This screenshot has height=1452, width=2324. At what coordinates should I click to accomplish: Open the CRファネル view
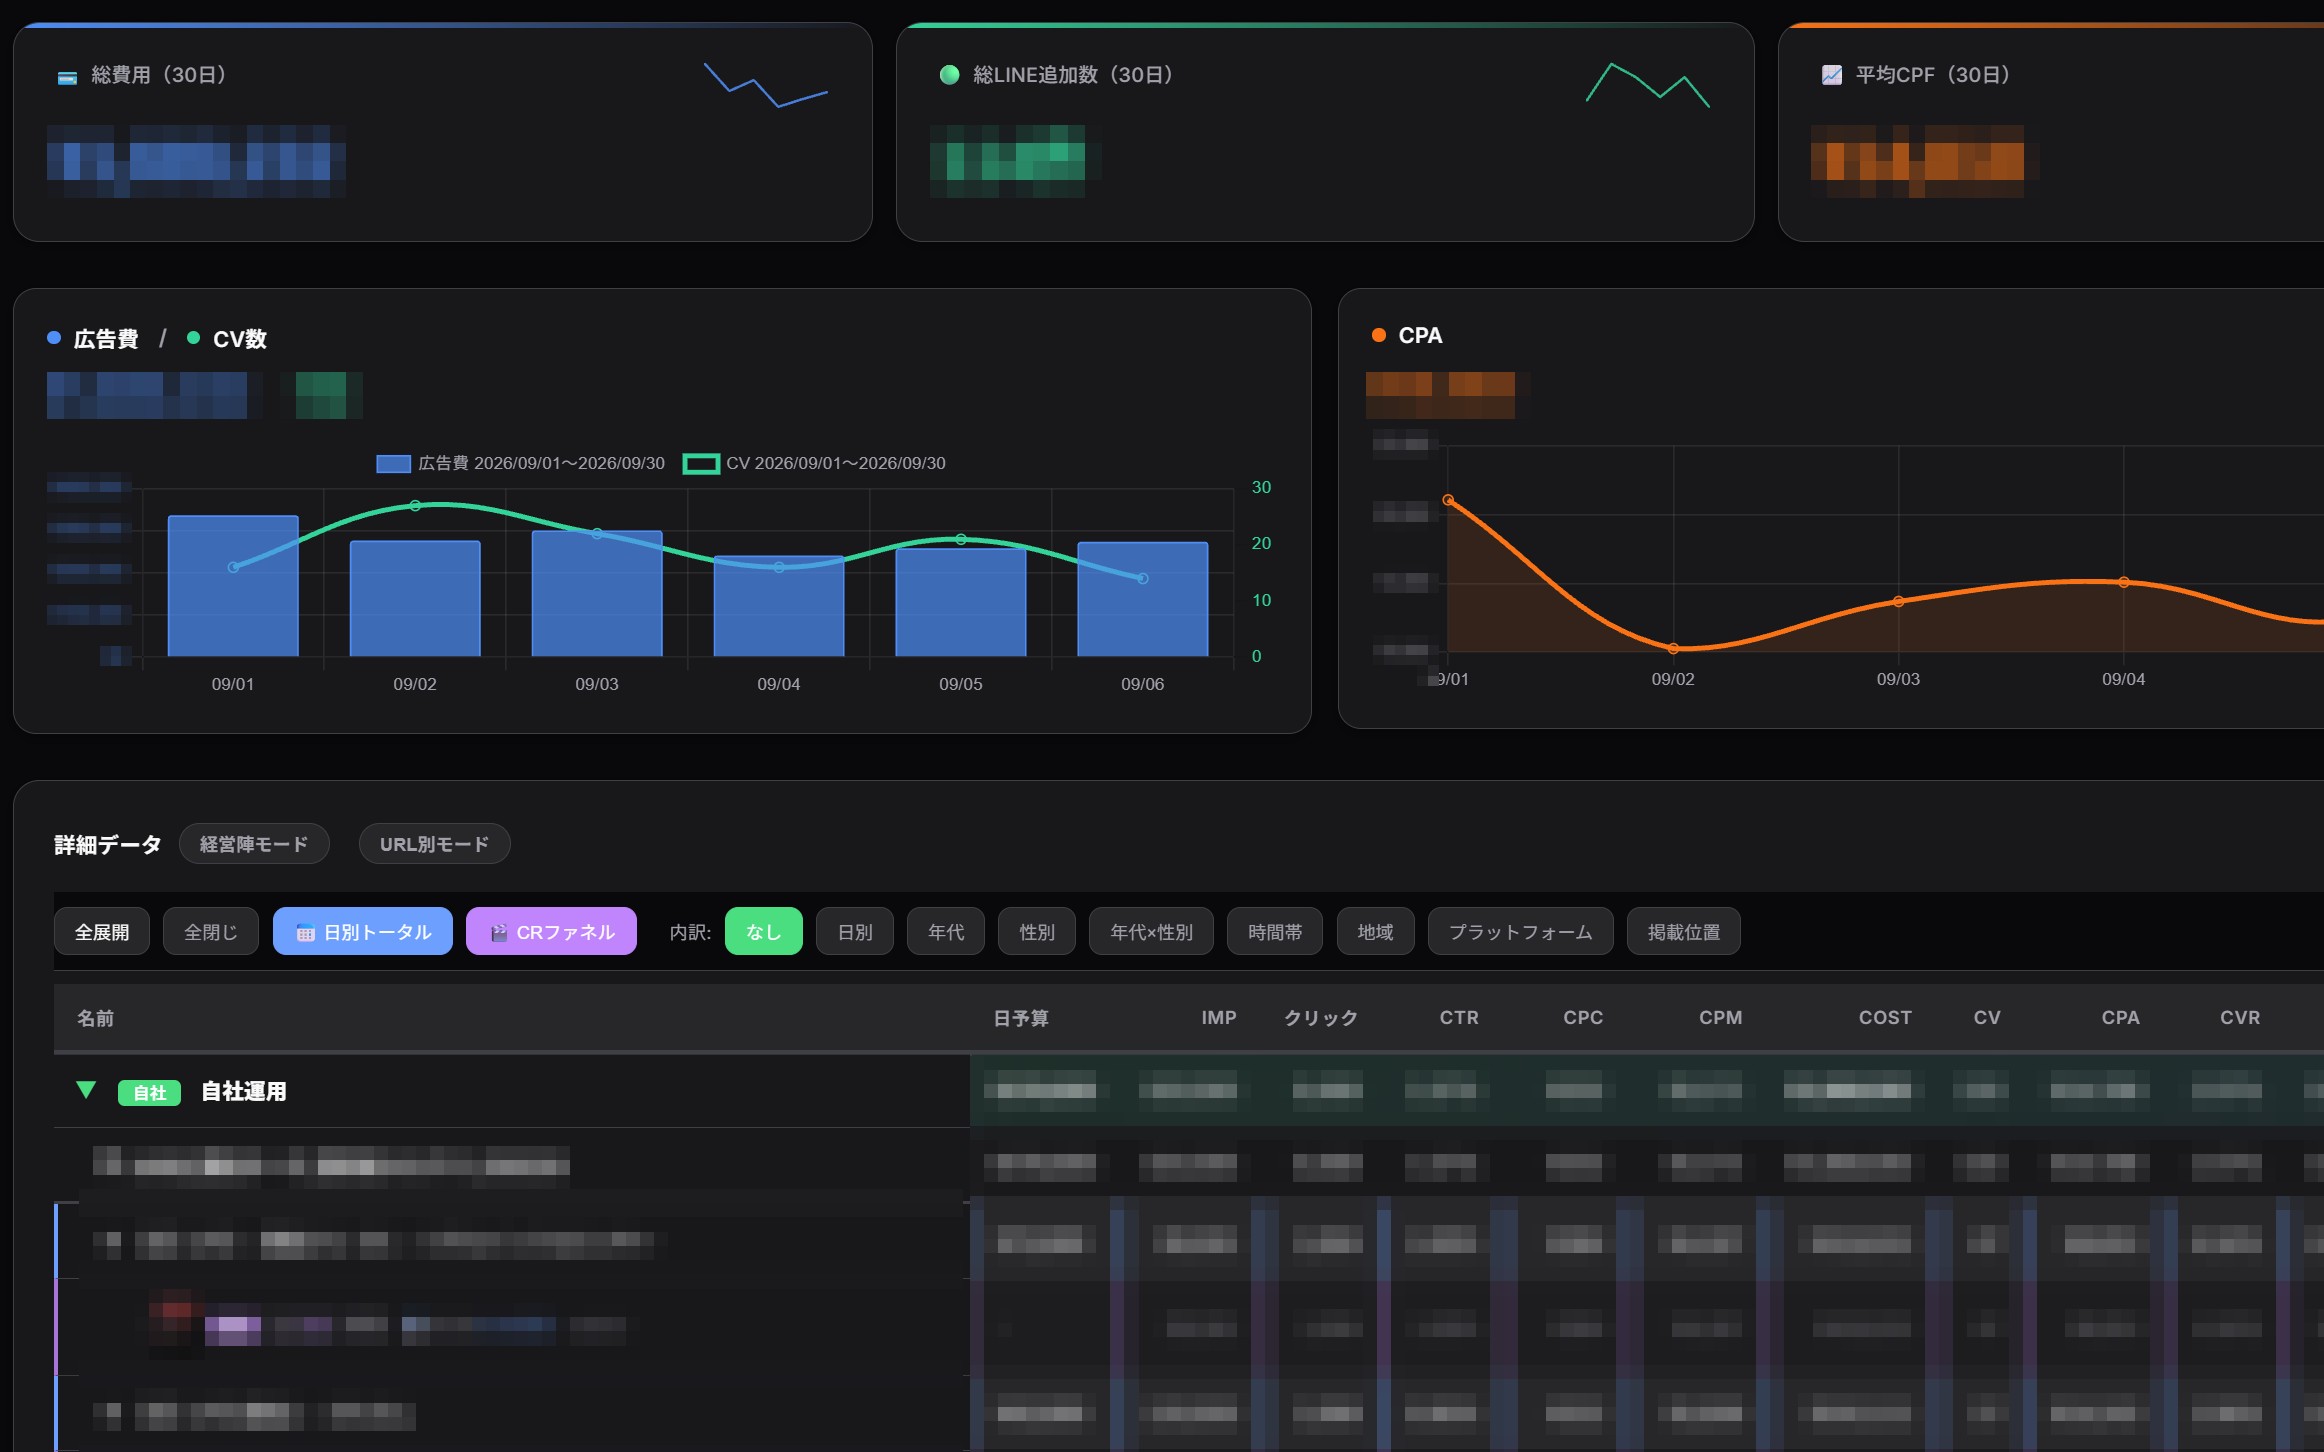[x=551, y=932]
